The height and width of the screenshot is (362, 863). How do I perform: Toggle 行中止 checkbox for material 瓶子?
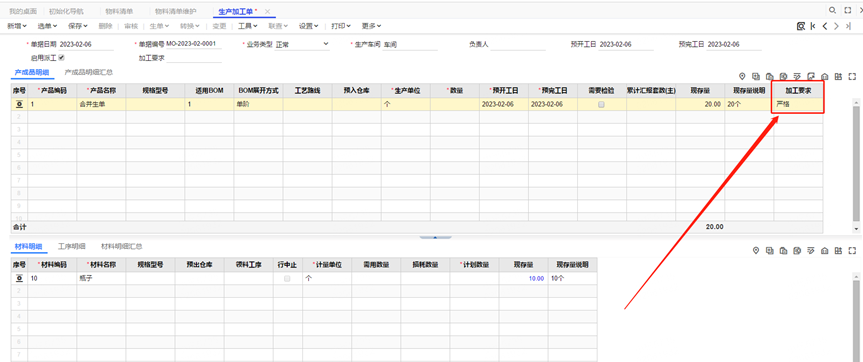click(x=287, y=279)
